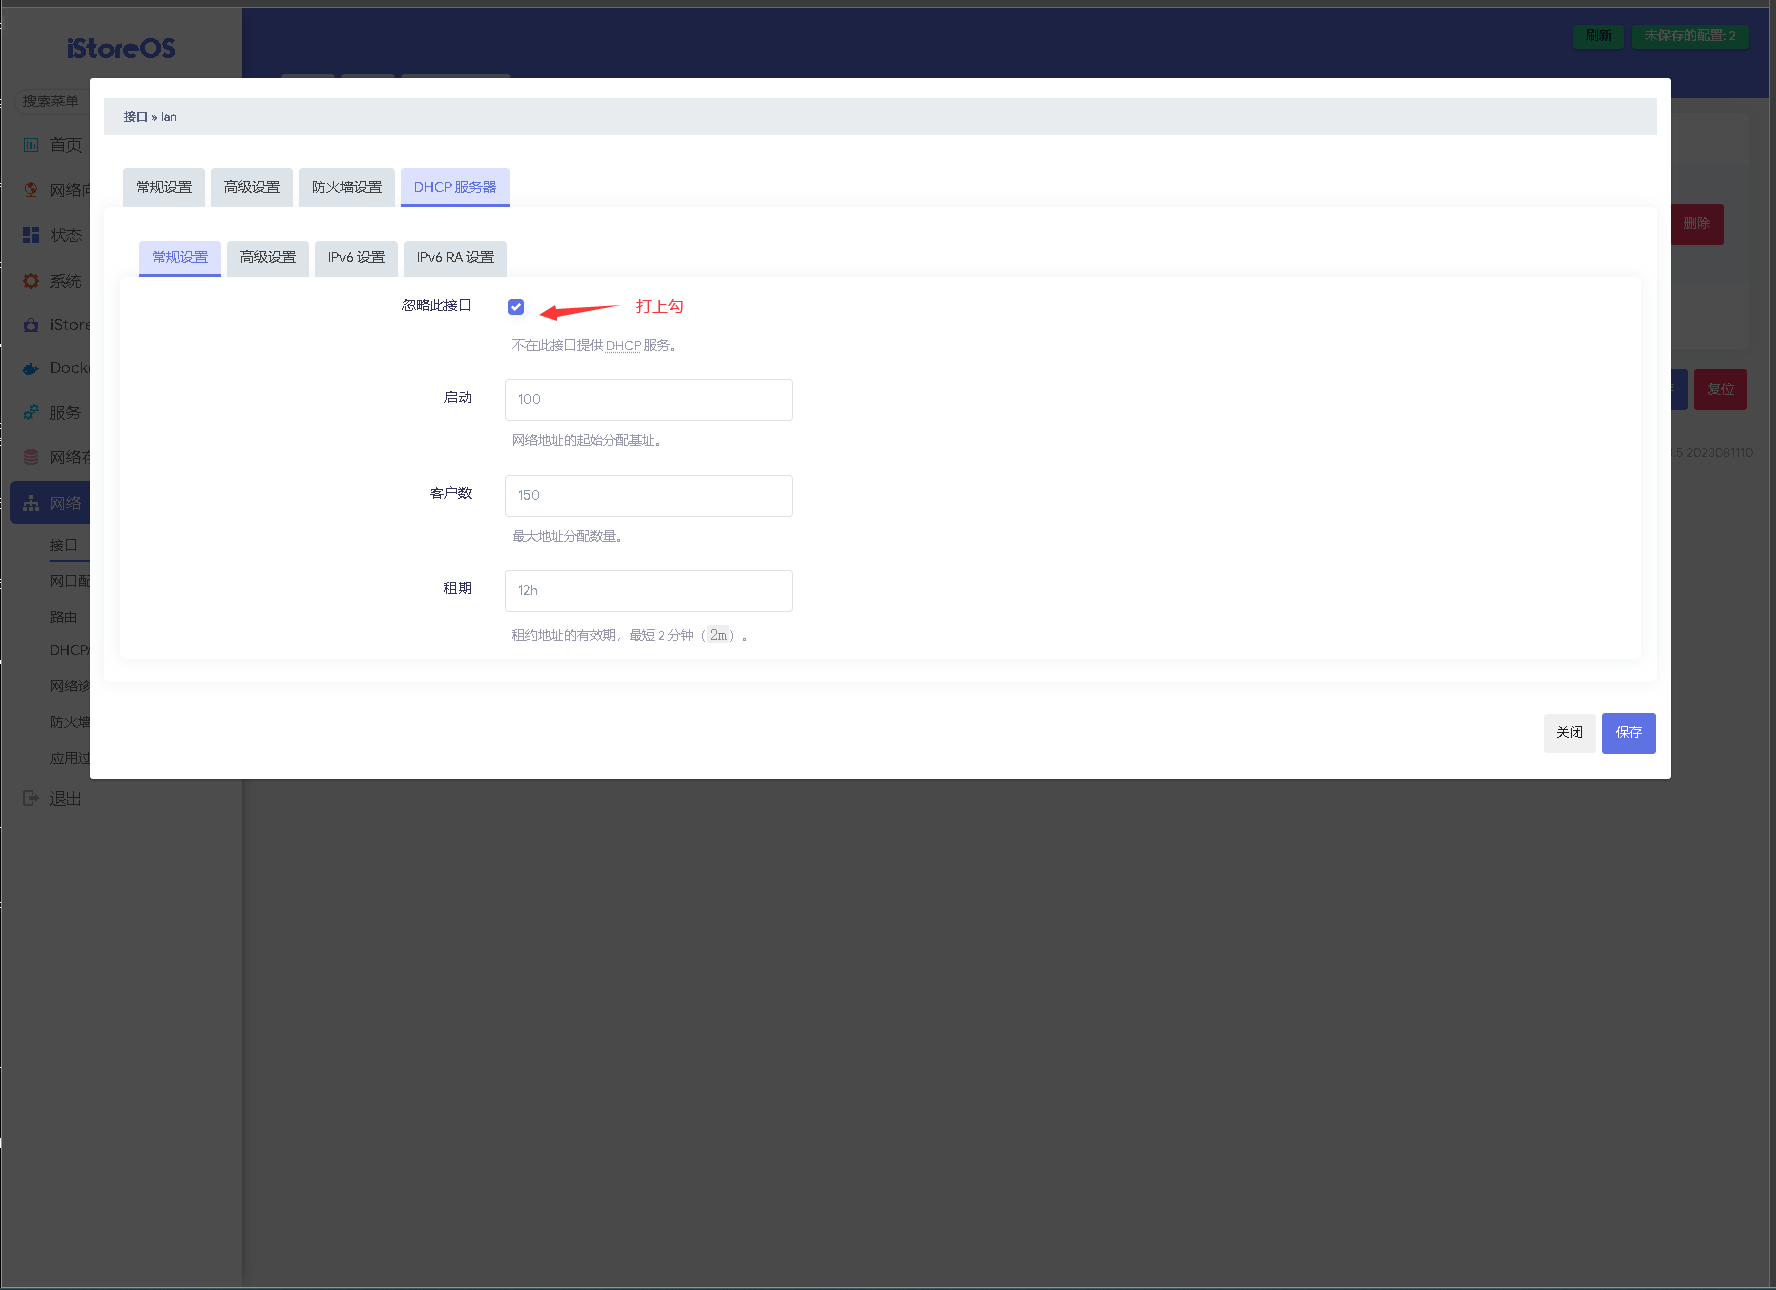Click the system gear icon in sidebar
Screen dimensions: 1776x1290
(x=31, y=281)
